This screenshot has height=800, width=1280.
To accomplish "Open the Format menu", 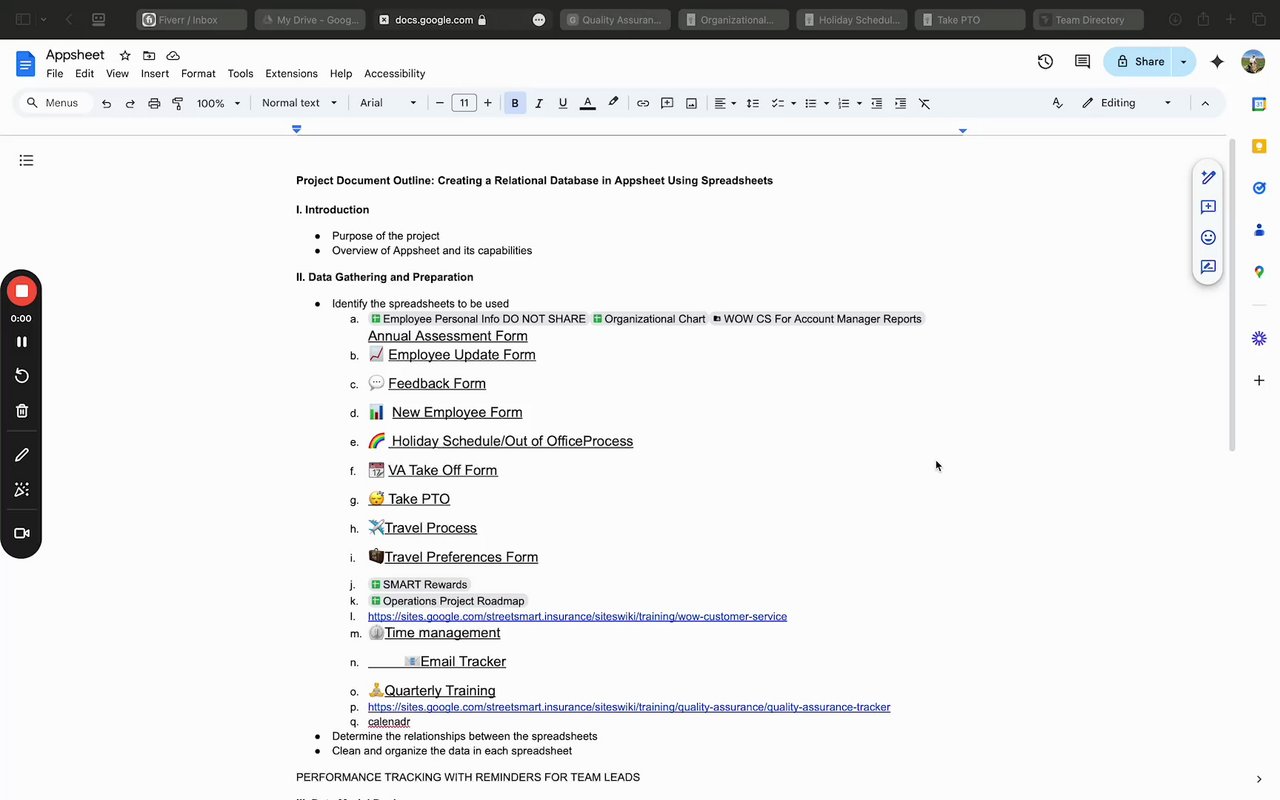I will 198,74.
